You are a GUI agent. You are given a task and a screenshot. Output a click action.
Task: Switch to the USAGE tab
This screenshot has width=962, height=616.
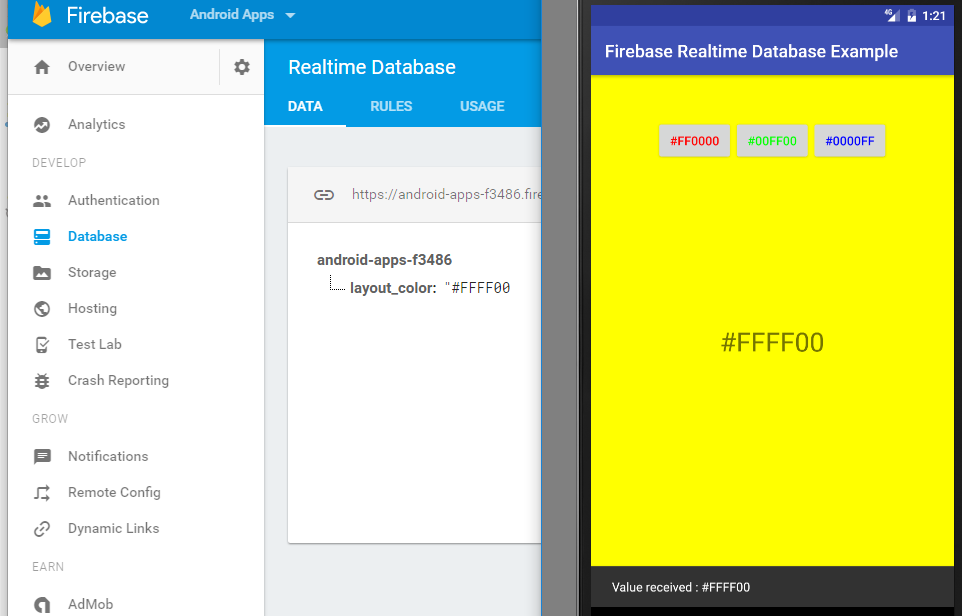point(482,106)
